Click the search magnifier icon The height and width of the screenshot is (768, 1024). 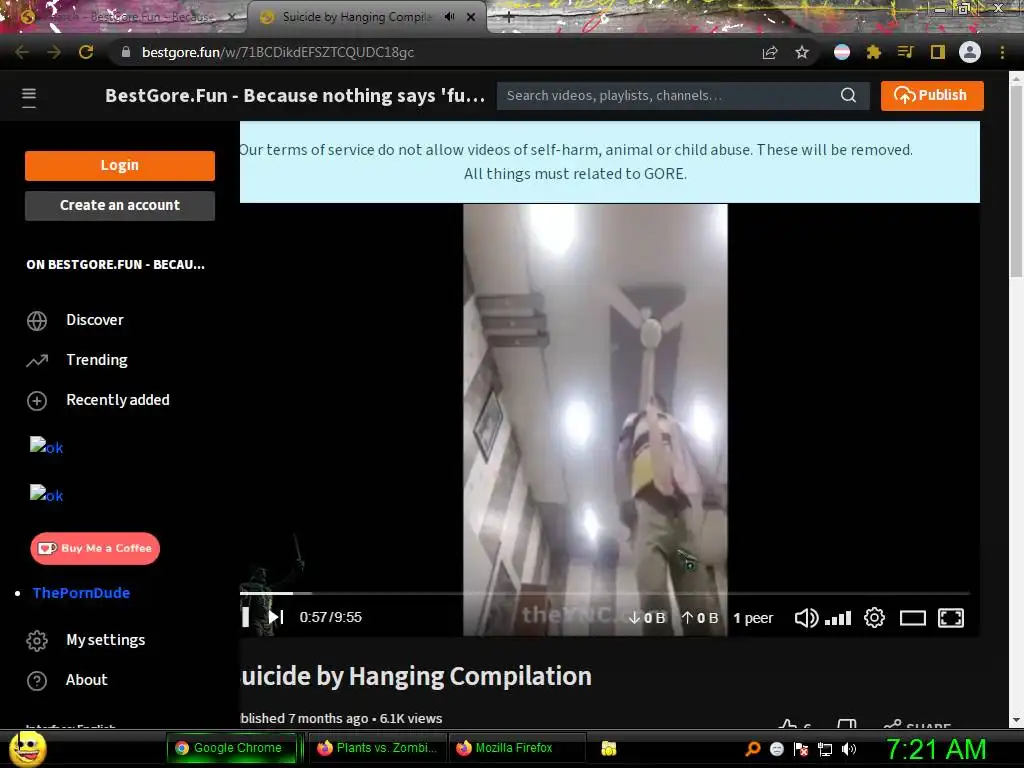point(848,95)
